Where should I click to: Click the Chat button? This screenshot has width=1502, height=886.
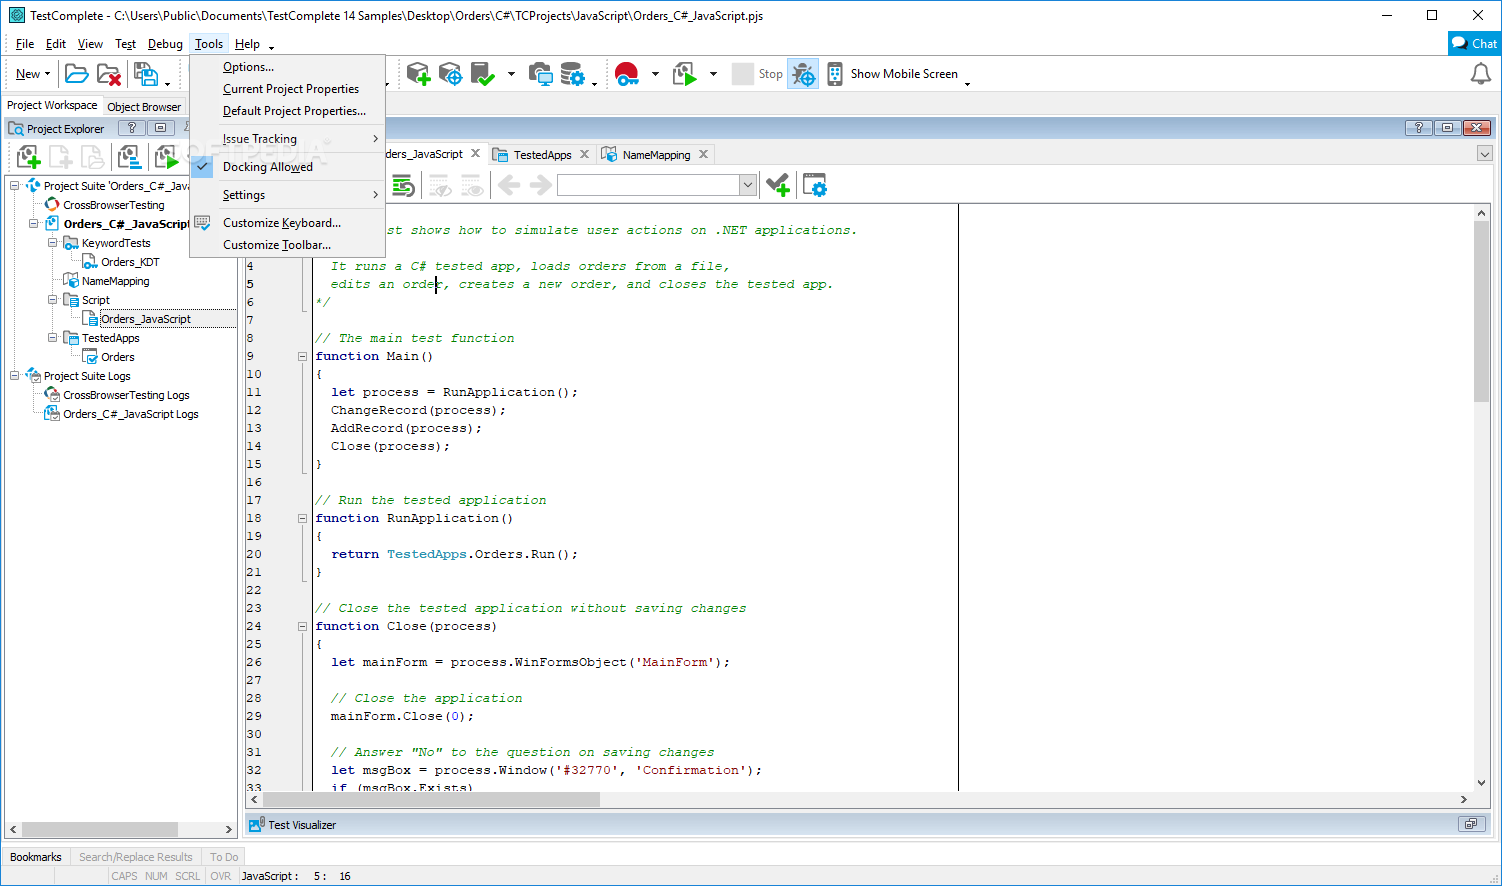tap(1475, 43)
